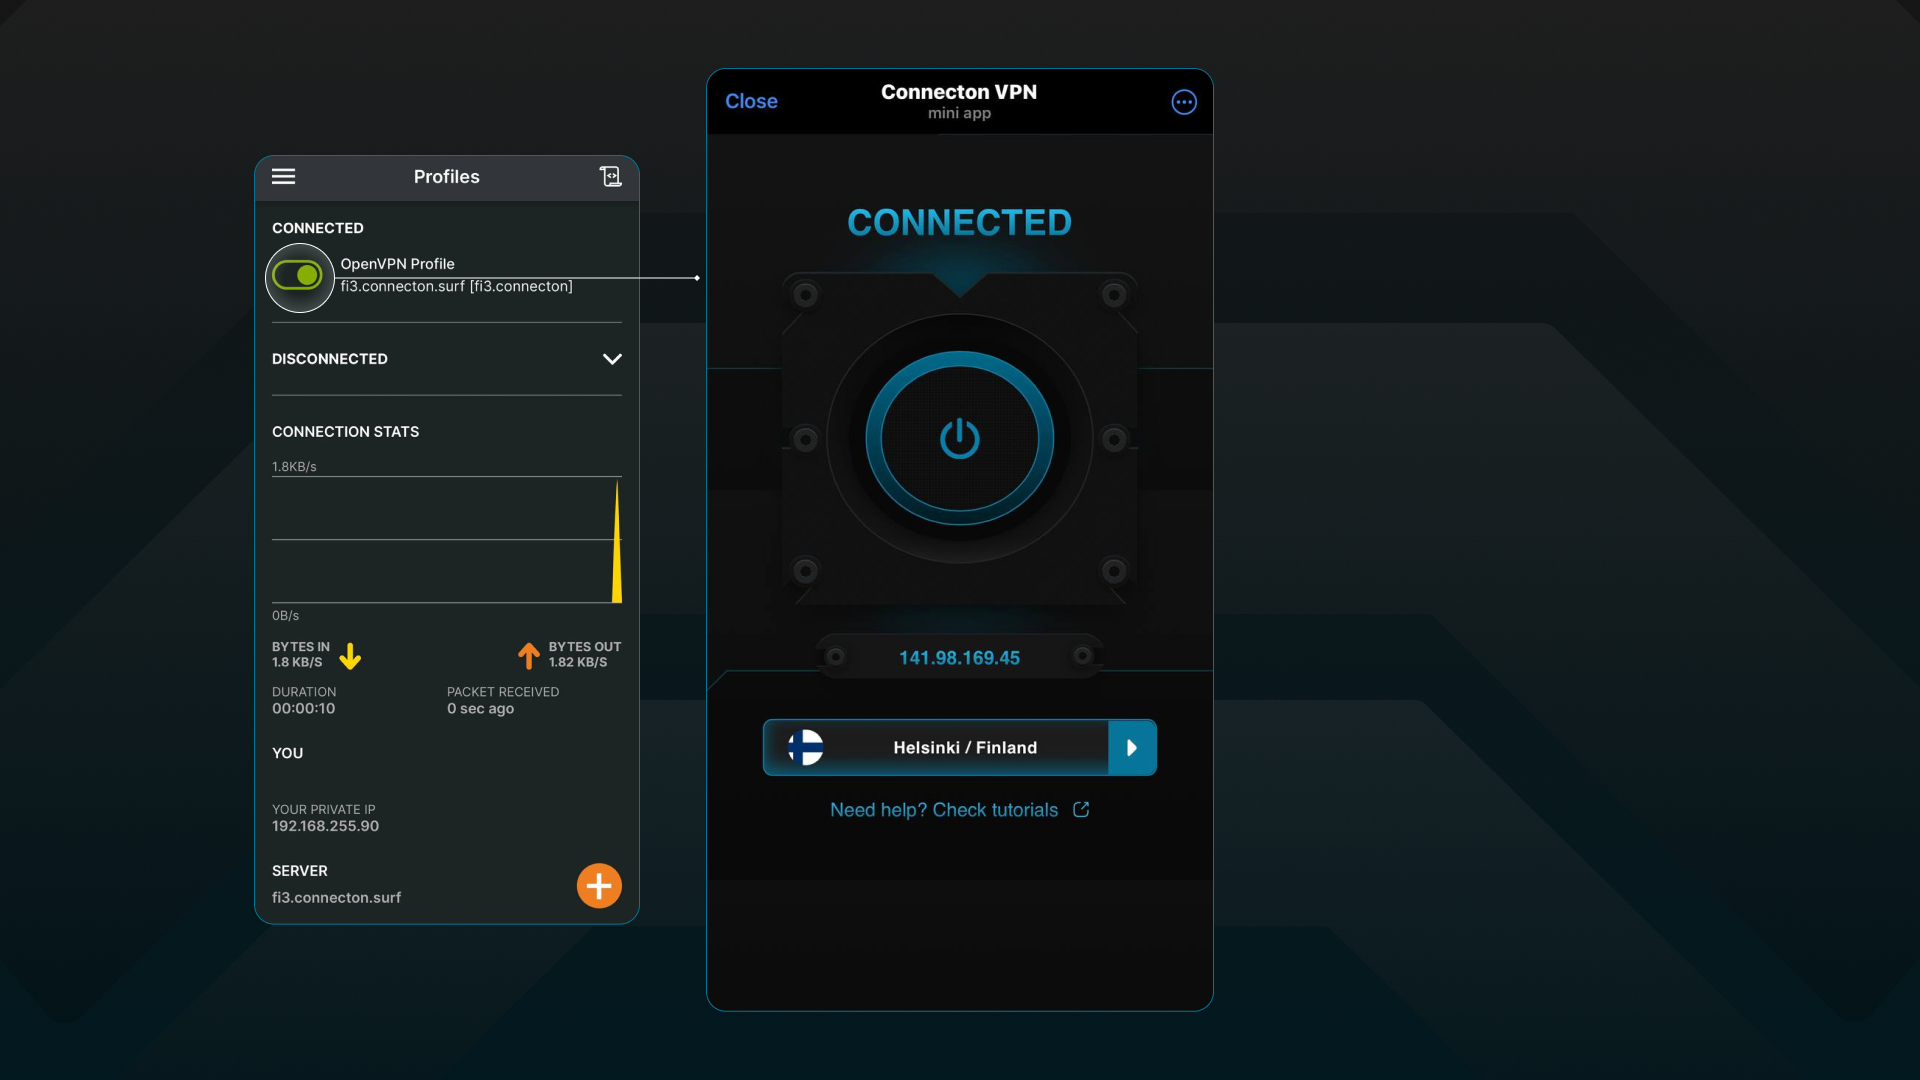The height and width of the screenshot is (1080, 1920).
Task: Click the IP address 141.98.169.45
Action: [x=959, y=658]
